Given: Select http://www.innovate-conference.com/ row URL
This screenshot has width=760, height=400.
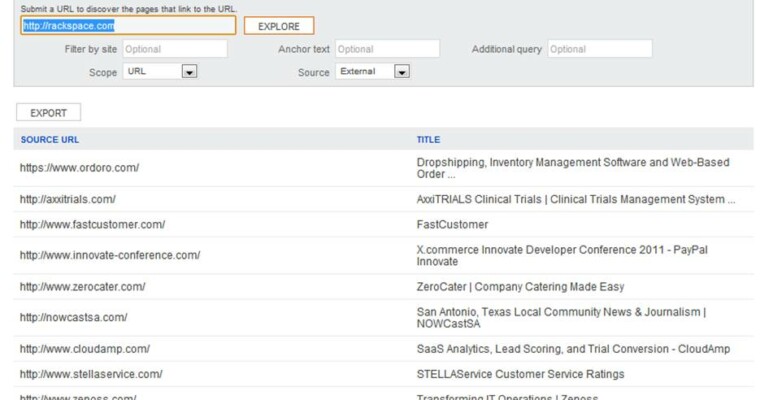Looking at the screenshot, I should 110,255.
